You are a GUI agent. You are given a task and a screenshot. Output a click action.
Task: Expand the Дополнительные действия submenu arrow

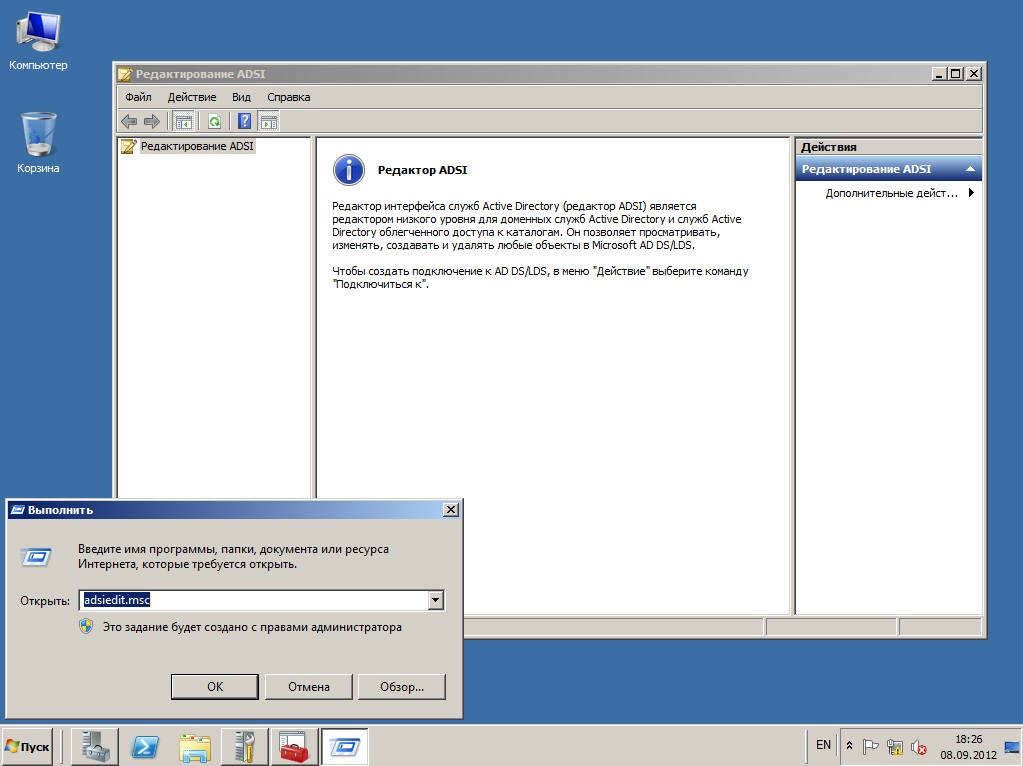click(x=971, y=192)
